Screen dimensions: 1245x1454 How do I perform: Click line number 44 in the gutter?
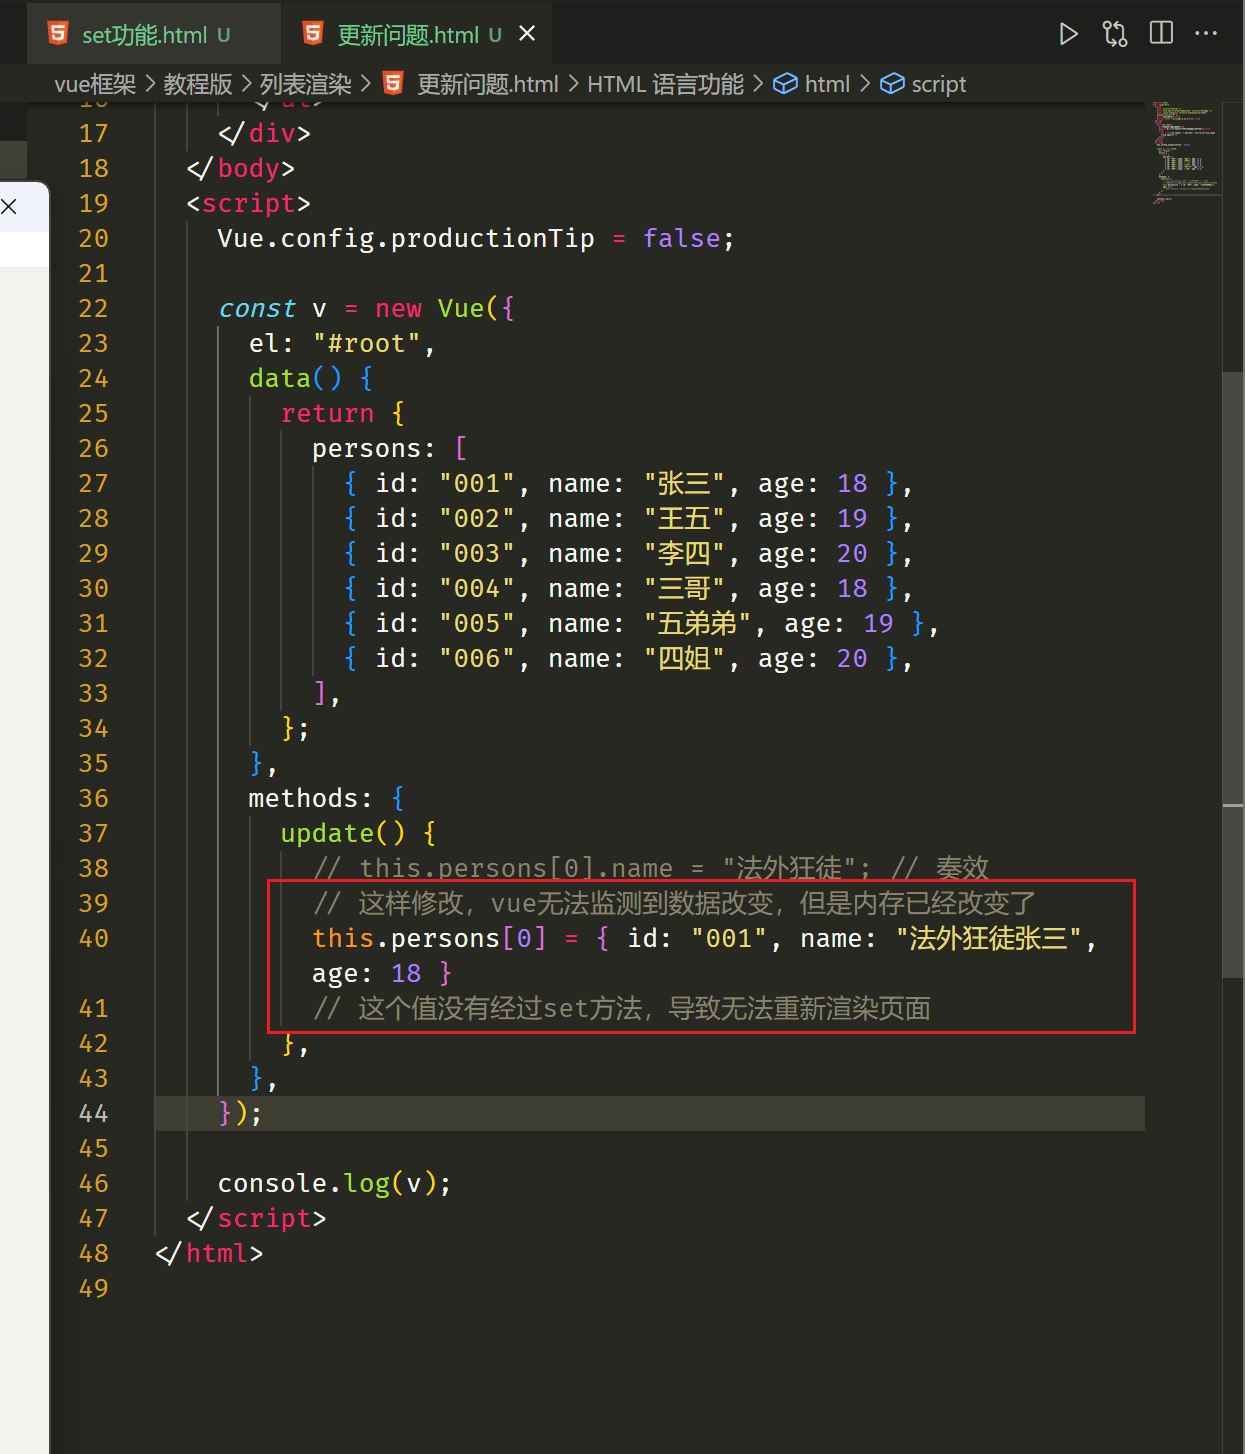point(93,1113)
